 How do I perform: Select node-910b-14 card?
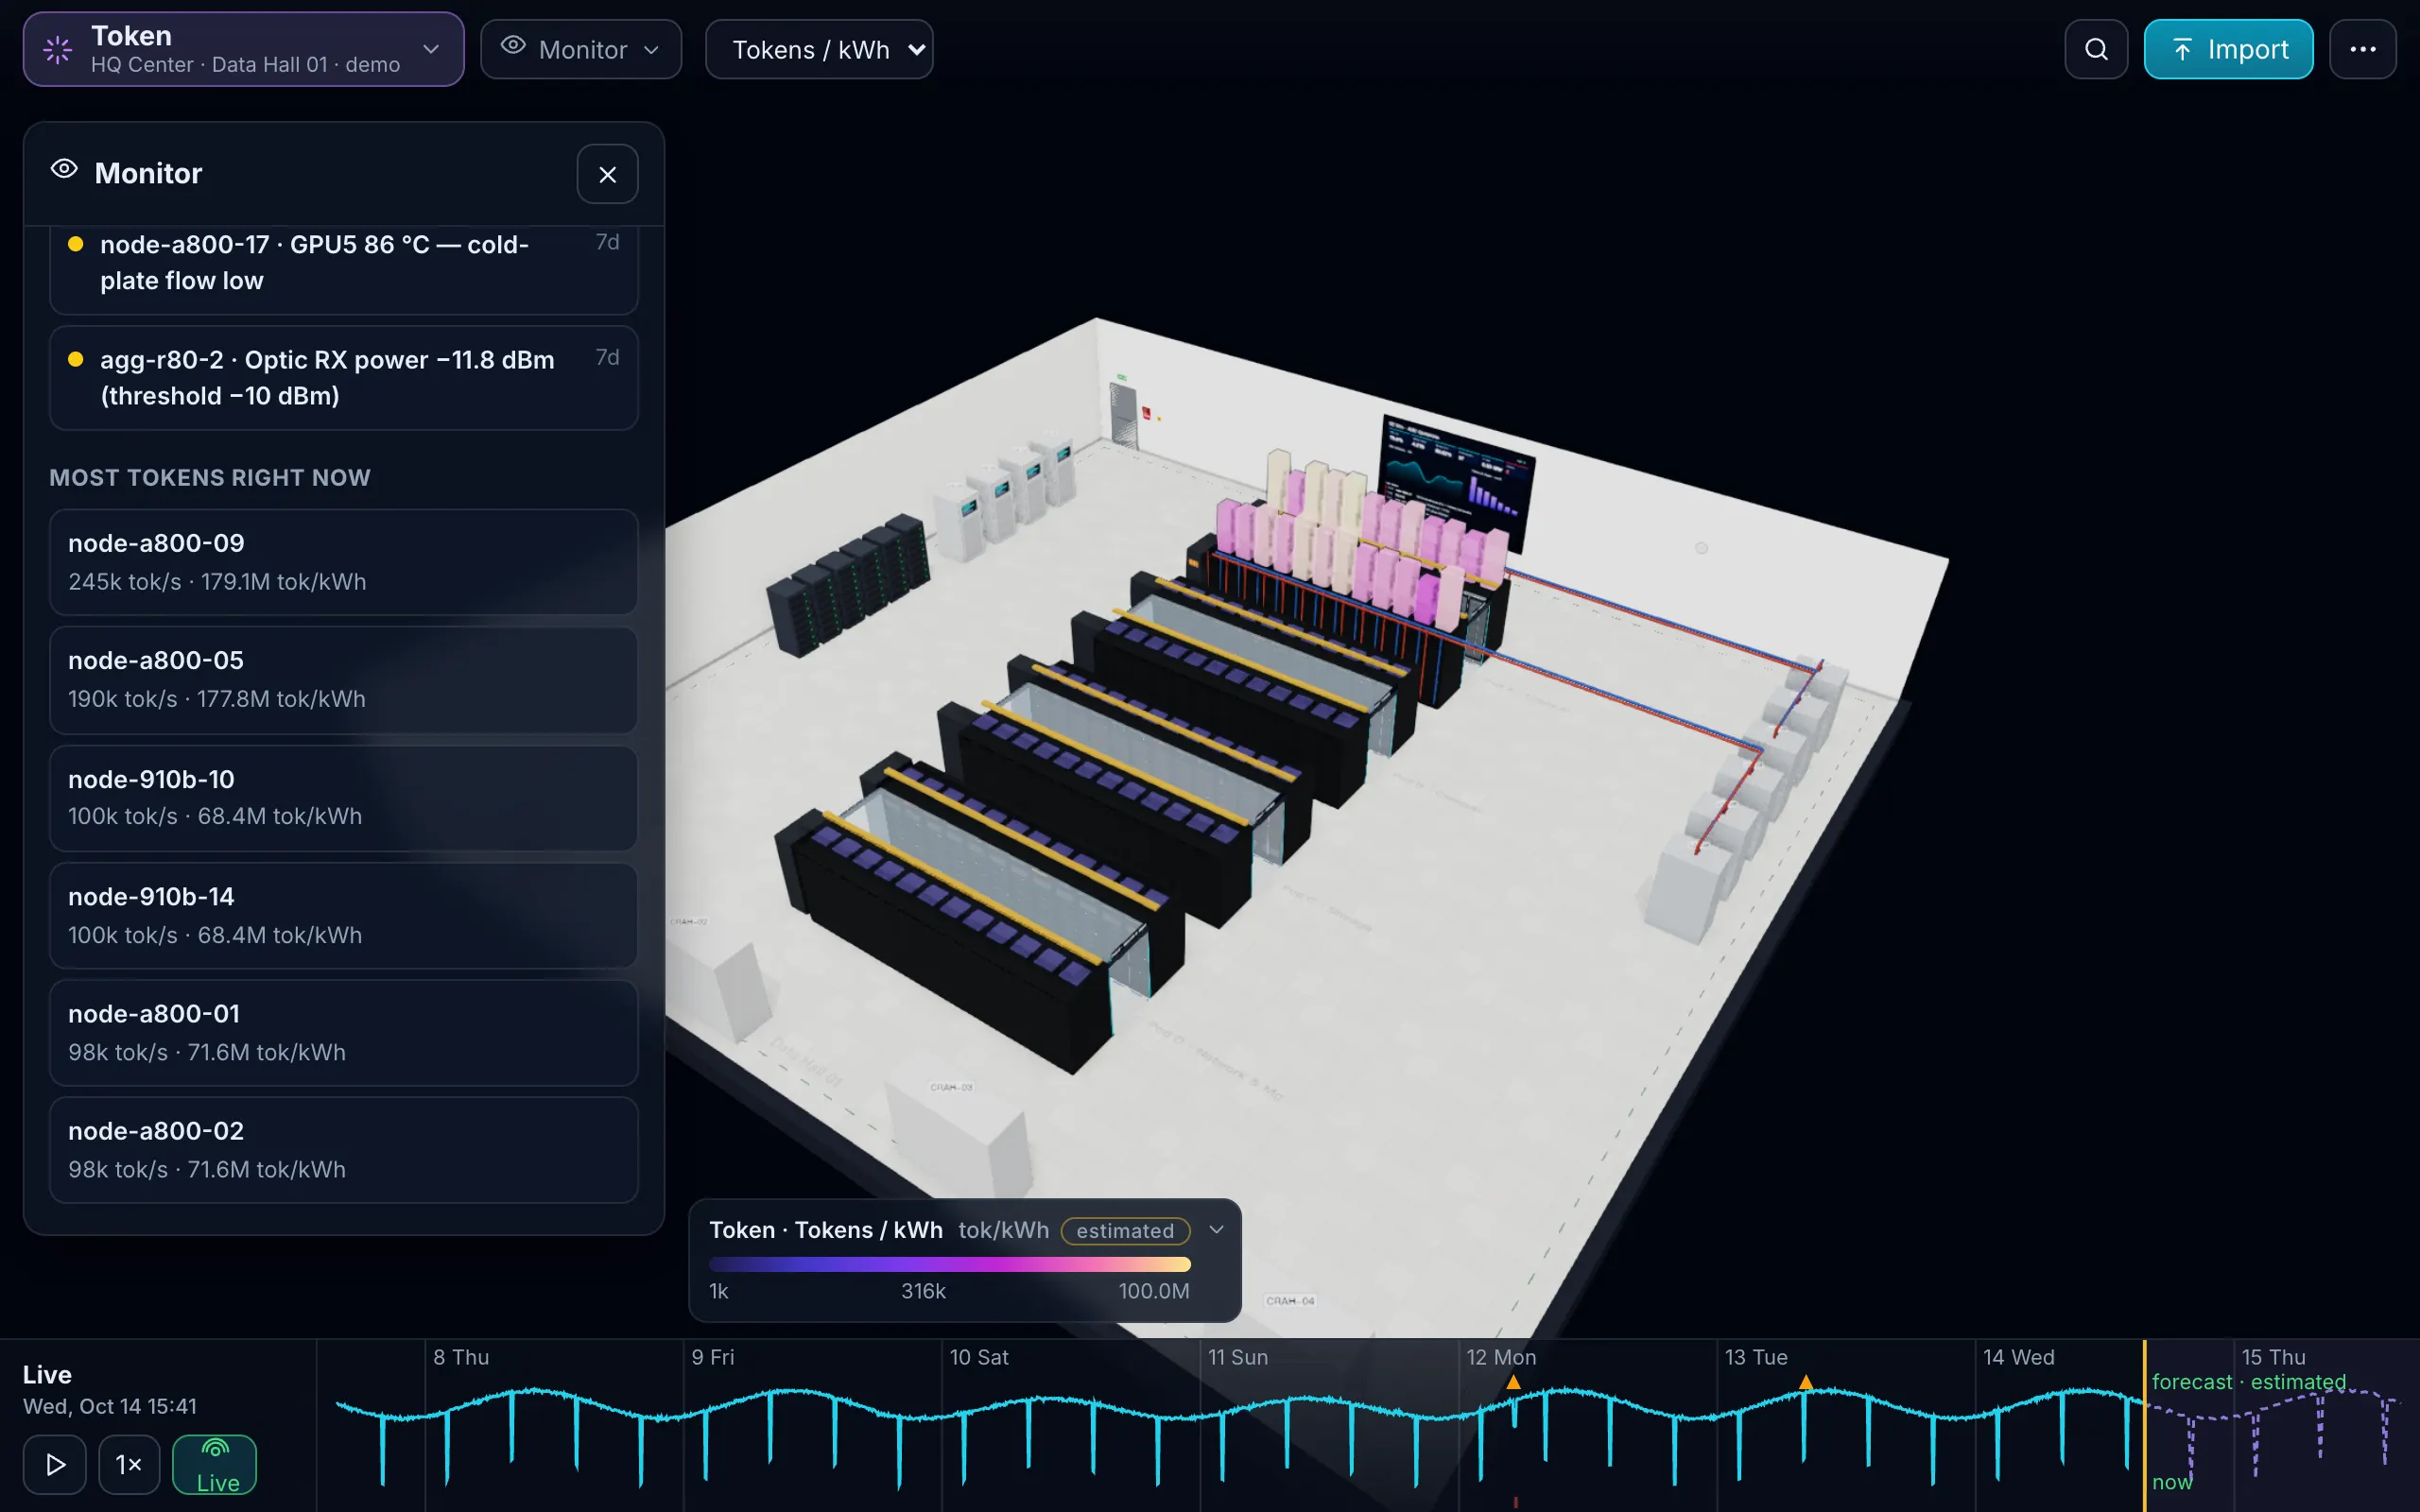tap(343, 916)
